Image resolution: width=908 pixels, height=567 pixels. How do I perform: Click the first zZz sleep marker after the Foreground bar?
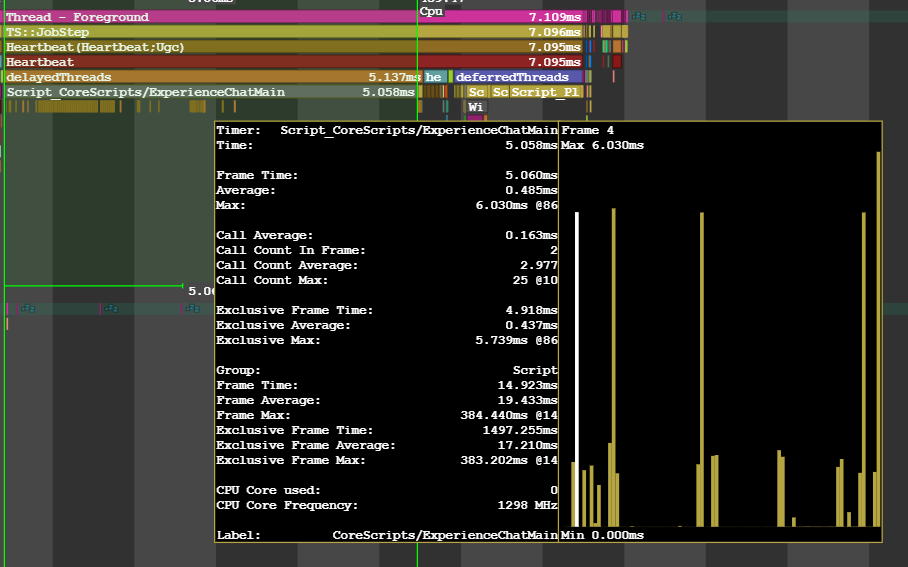tap(639, 16)
